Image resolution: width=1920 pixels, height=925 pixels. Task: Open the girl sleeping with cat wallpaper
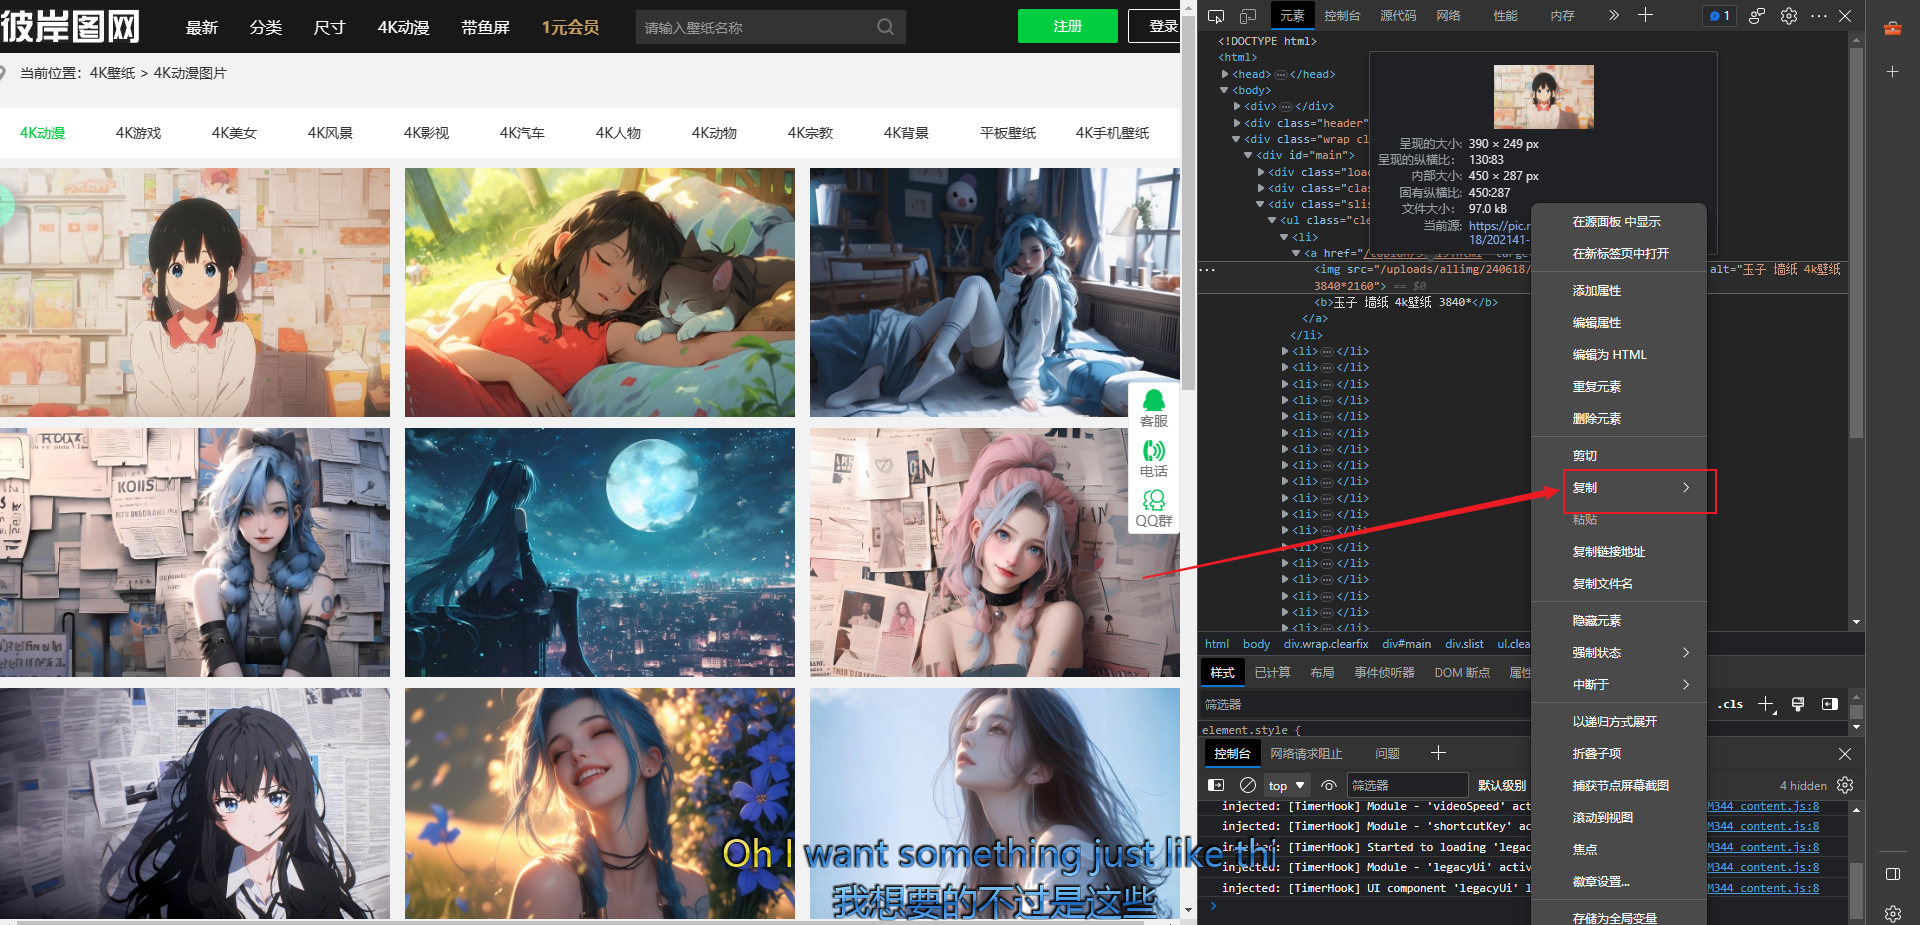[x=600, y=292]
